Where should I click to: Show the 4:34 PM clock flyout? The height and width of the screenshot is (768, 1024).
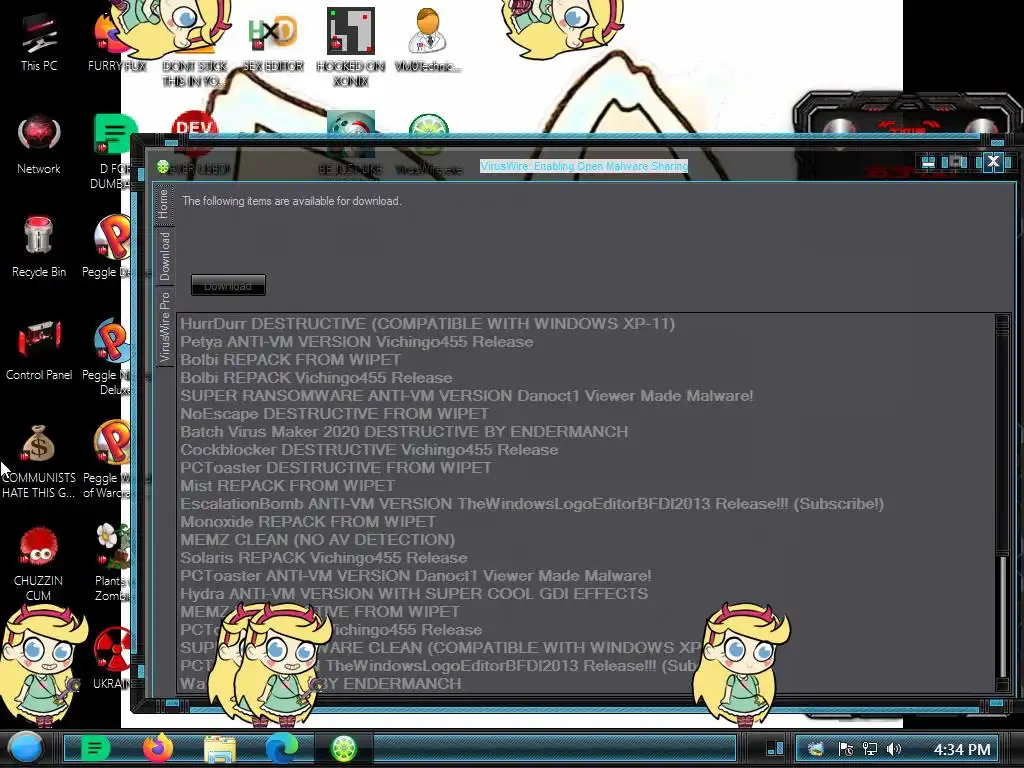point(961,749)
